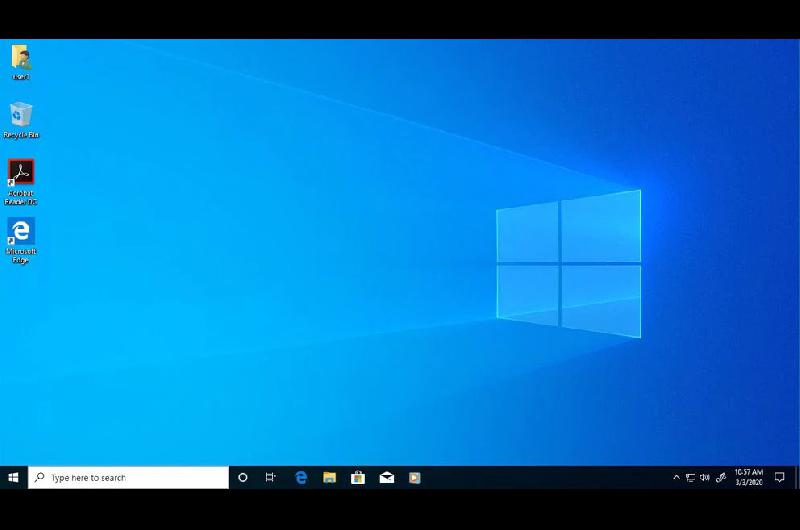Open the network status tray icon

[690, 477]
